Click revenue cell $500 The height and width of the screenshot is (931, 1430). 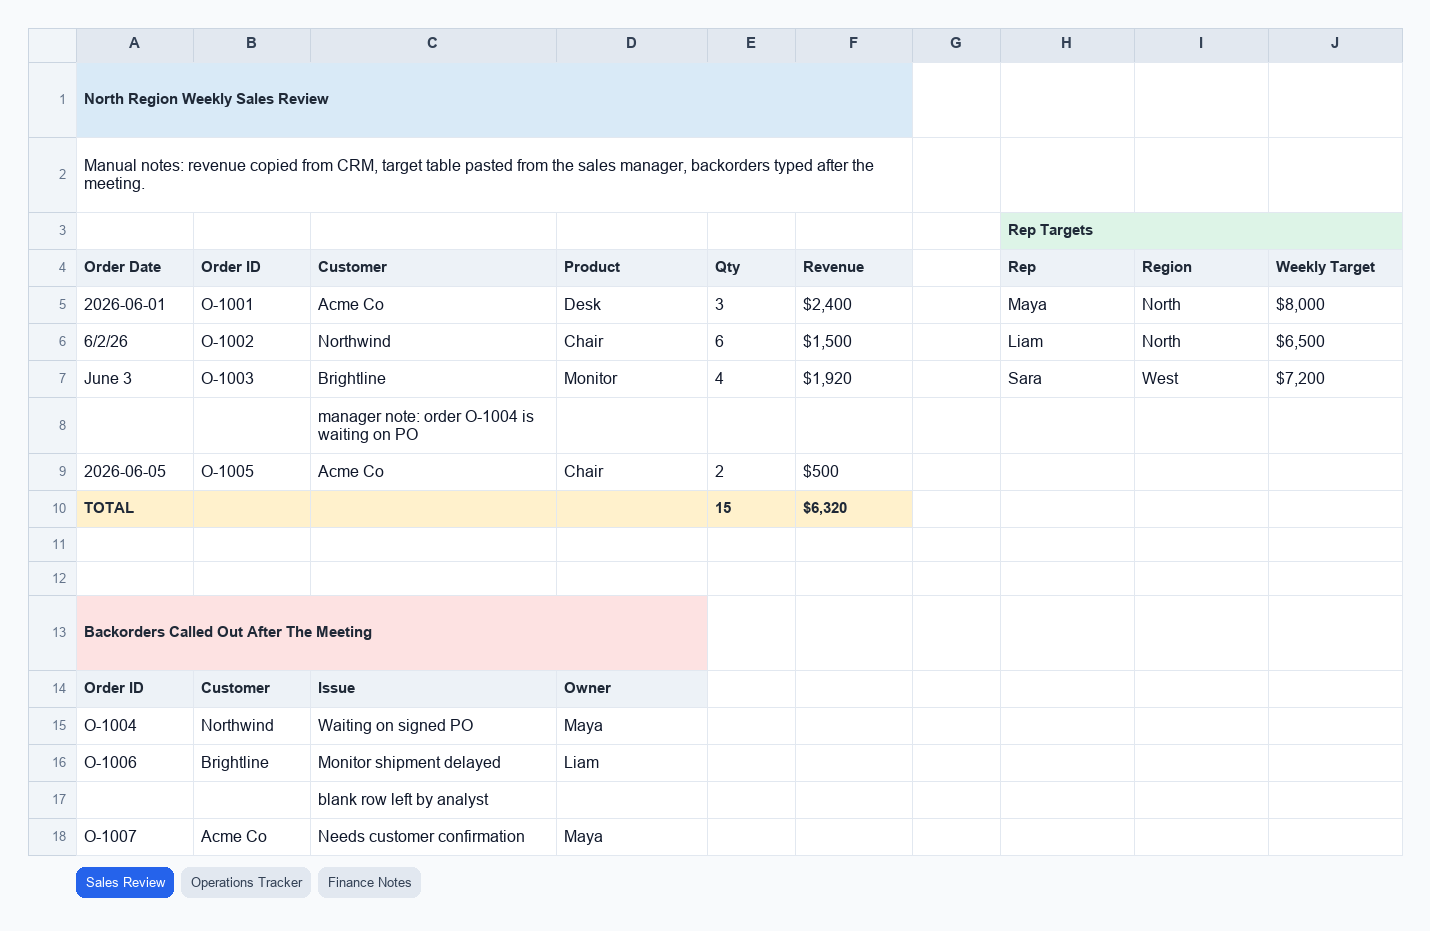pos(854,472)
